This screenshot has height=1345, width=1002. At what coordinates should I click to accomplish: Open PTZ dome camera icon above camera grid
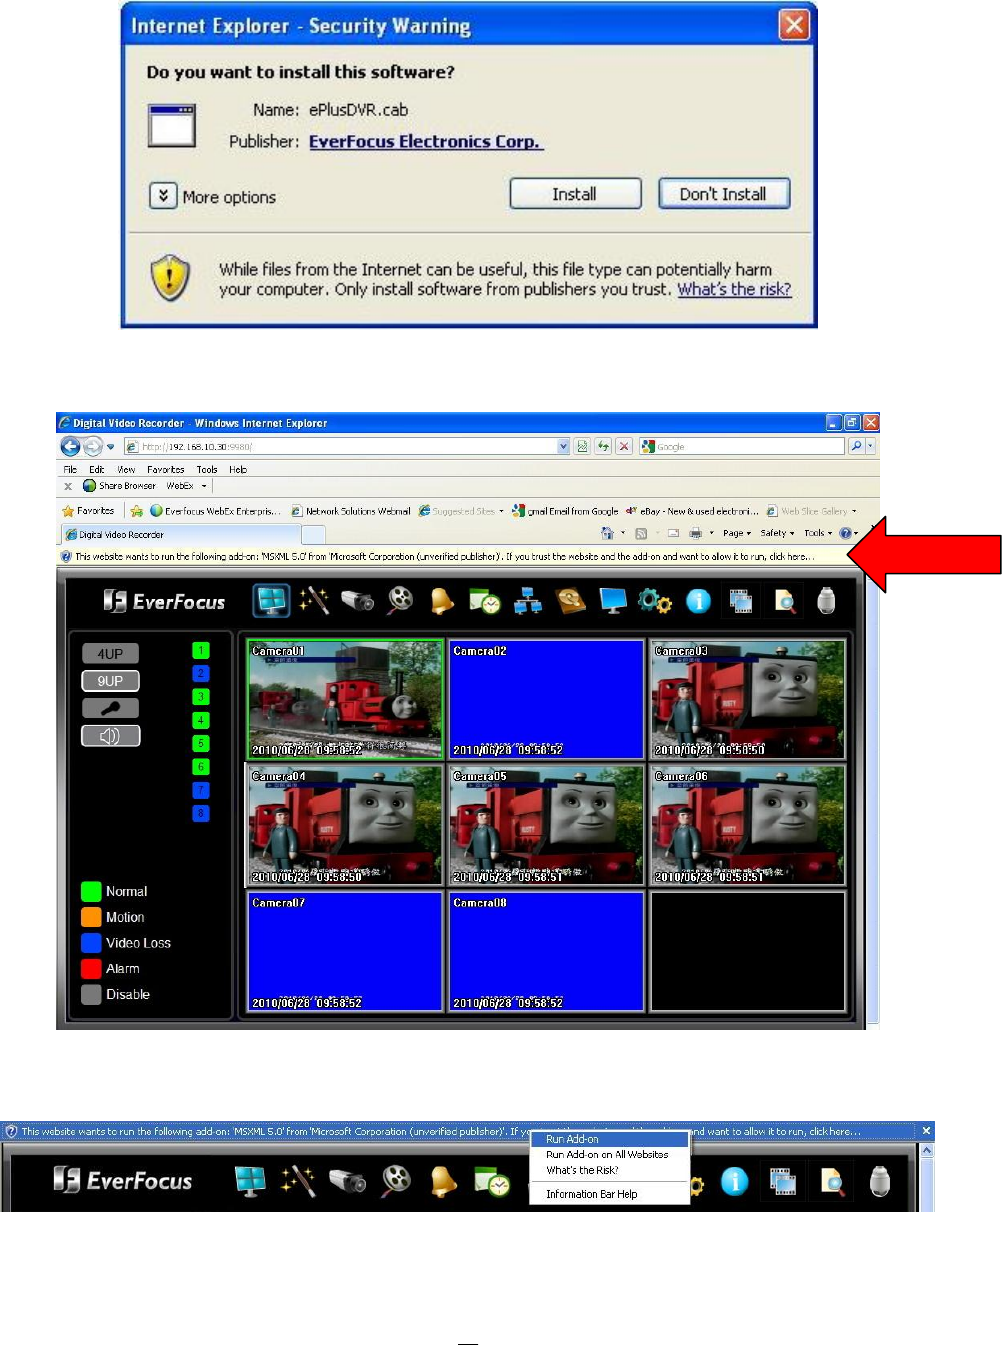pyautogui.click(x=826, y=600)
